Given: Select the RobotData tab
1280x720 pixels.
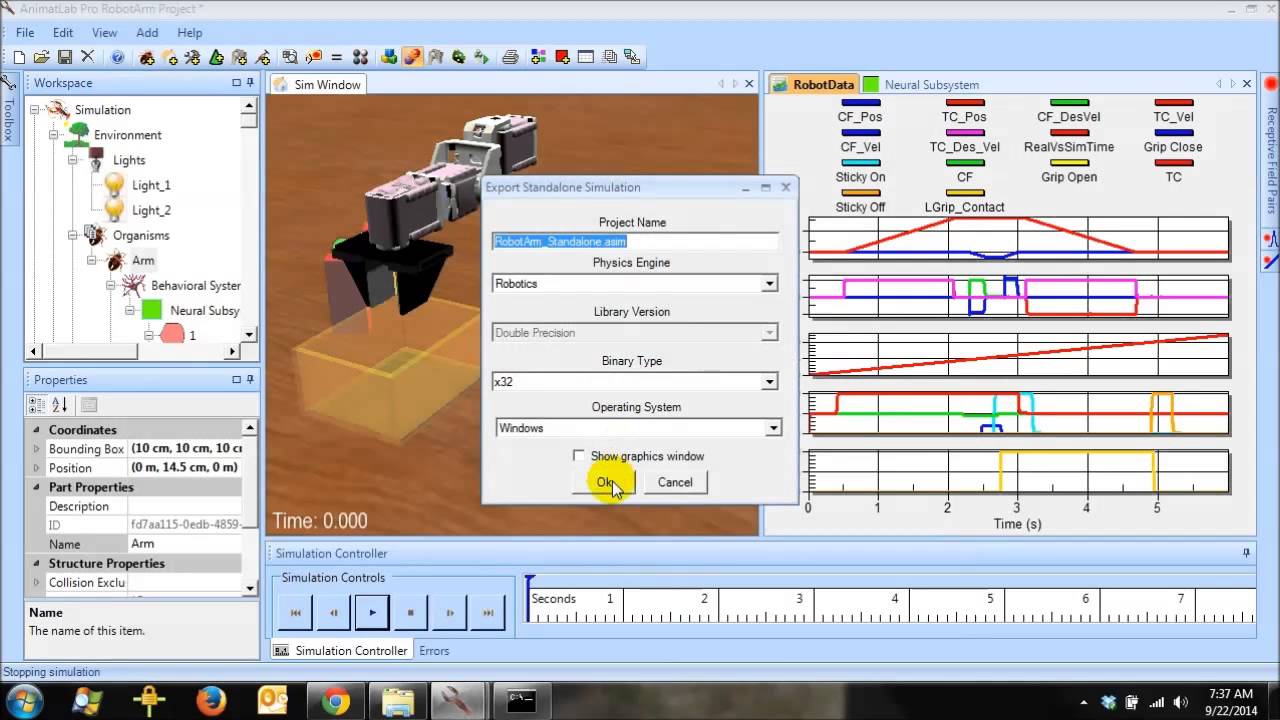Looking at the screenshot, I should 813,85.
